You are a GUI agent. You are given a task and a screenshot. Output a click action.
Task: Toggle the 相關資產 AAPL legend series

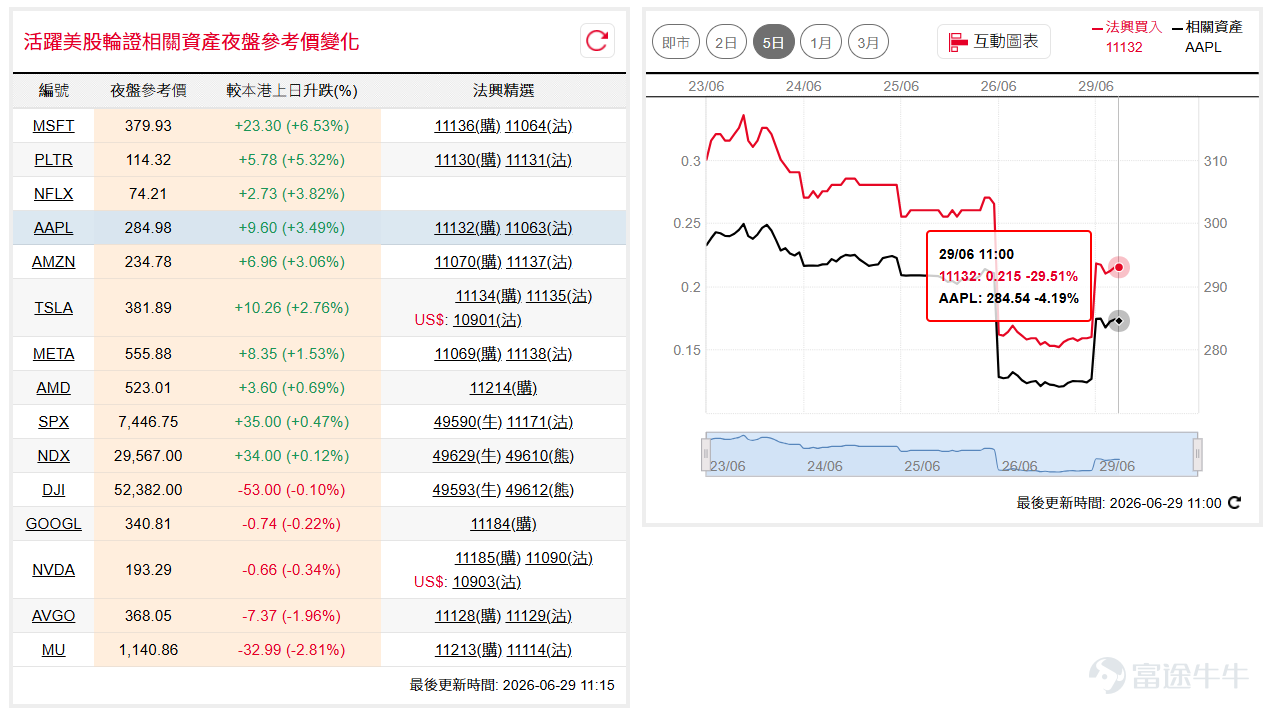1207,37
